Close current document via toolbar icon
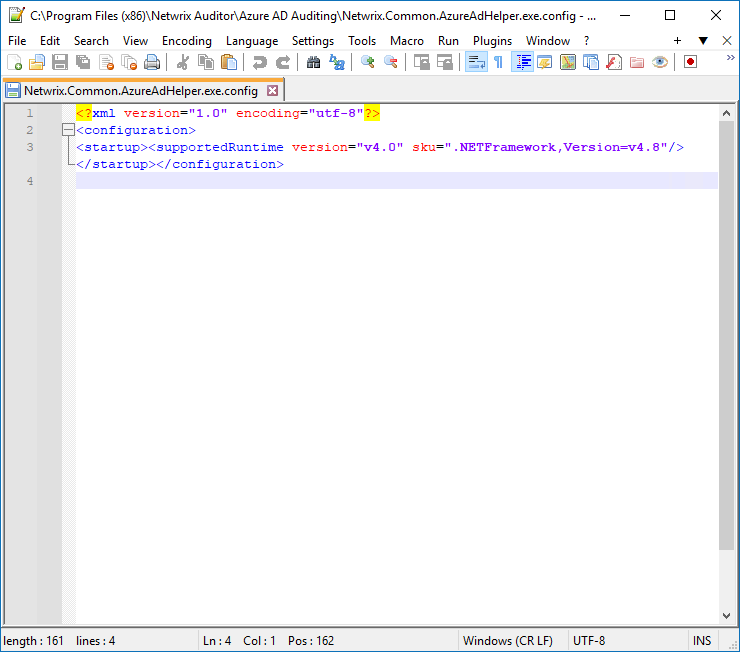740x652 pixels. coord(107,62)
